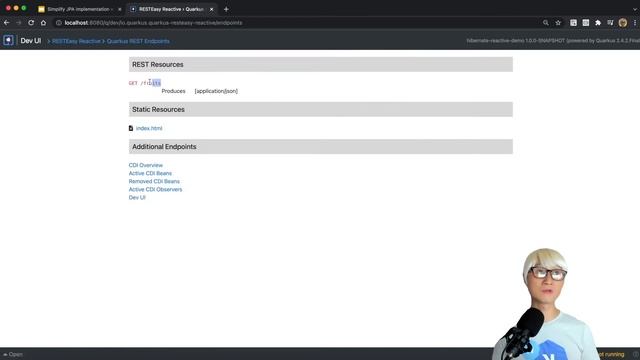Image resolution: width=640 pixels, height=360 pixels.
Task: Click the site info icon beside localhost
Action: click(x=59, y=23)
